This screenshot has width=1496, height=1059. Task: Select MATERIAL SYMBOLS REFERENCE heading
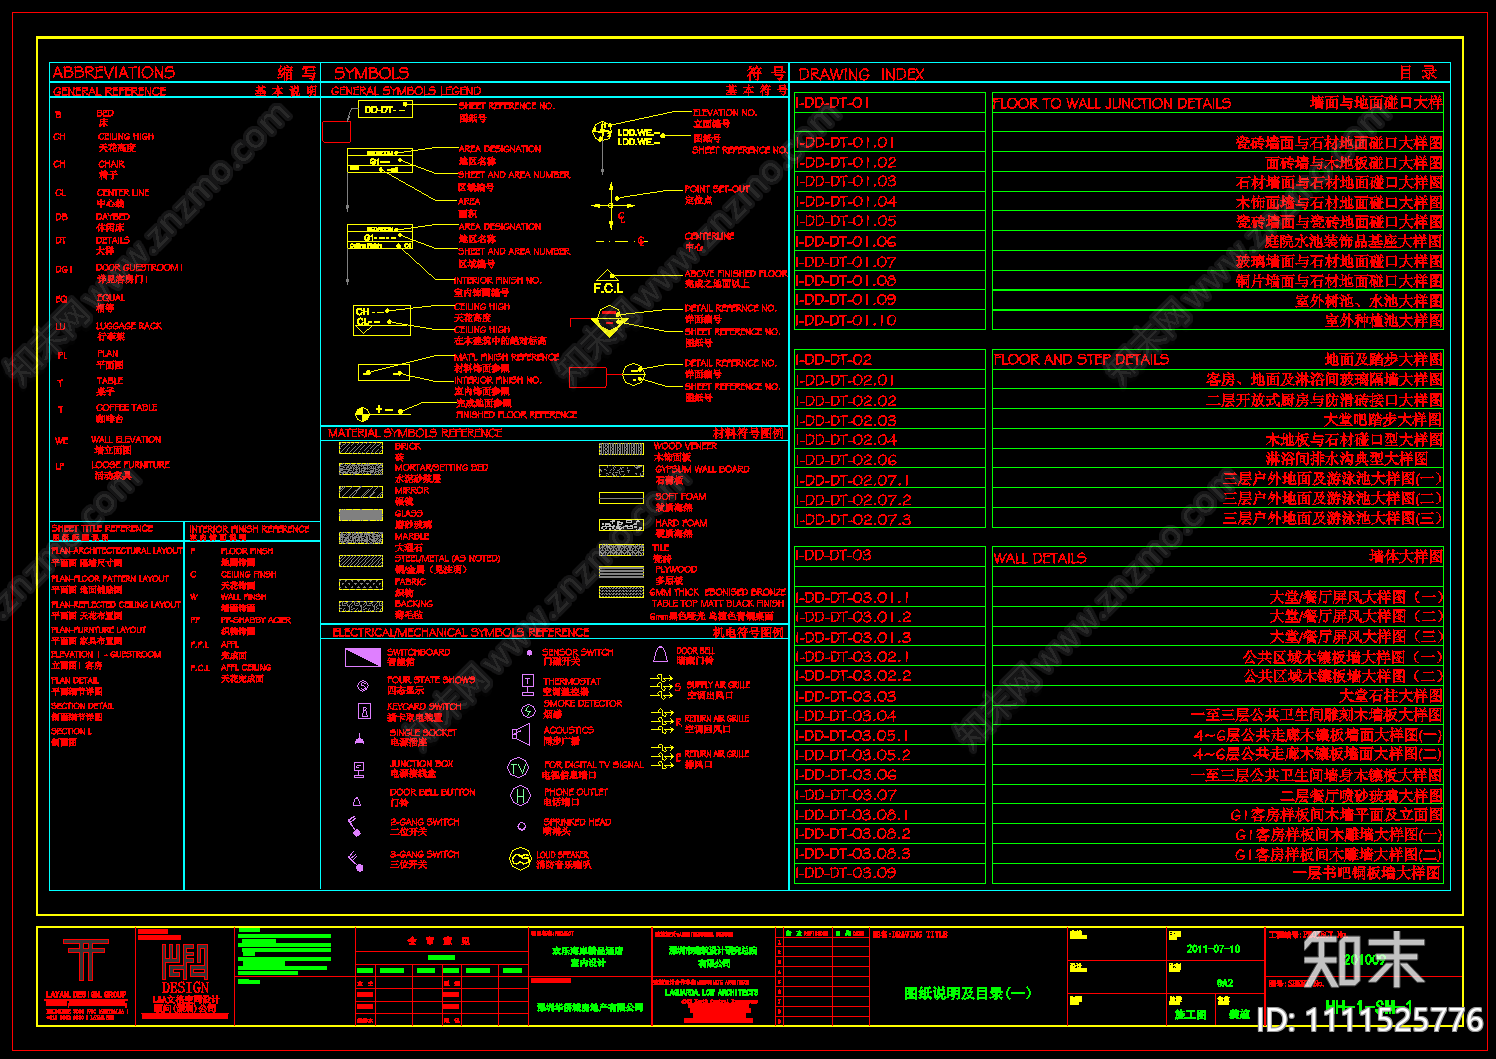pyautogui.click(x=415, y=433)
